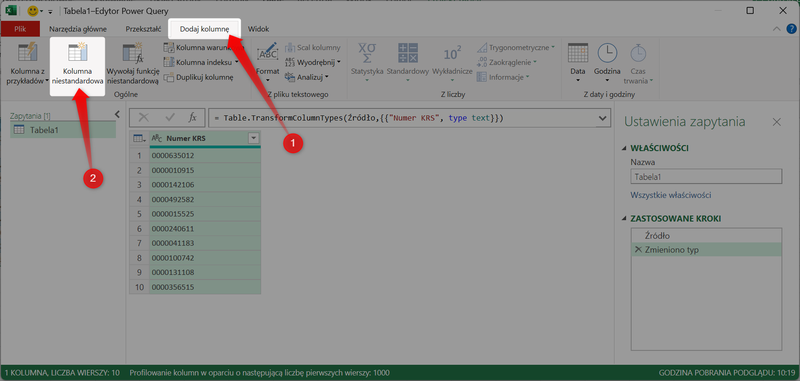This screenshot has height=381, width=800.
Task: Open Wszystkie właściwości link
Action: tap(671, 195)
